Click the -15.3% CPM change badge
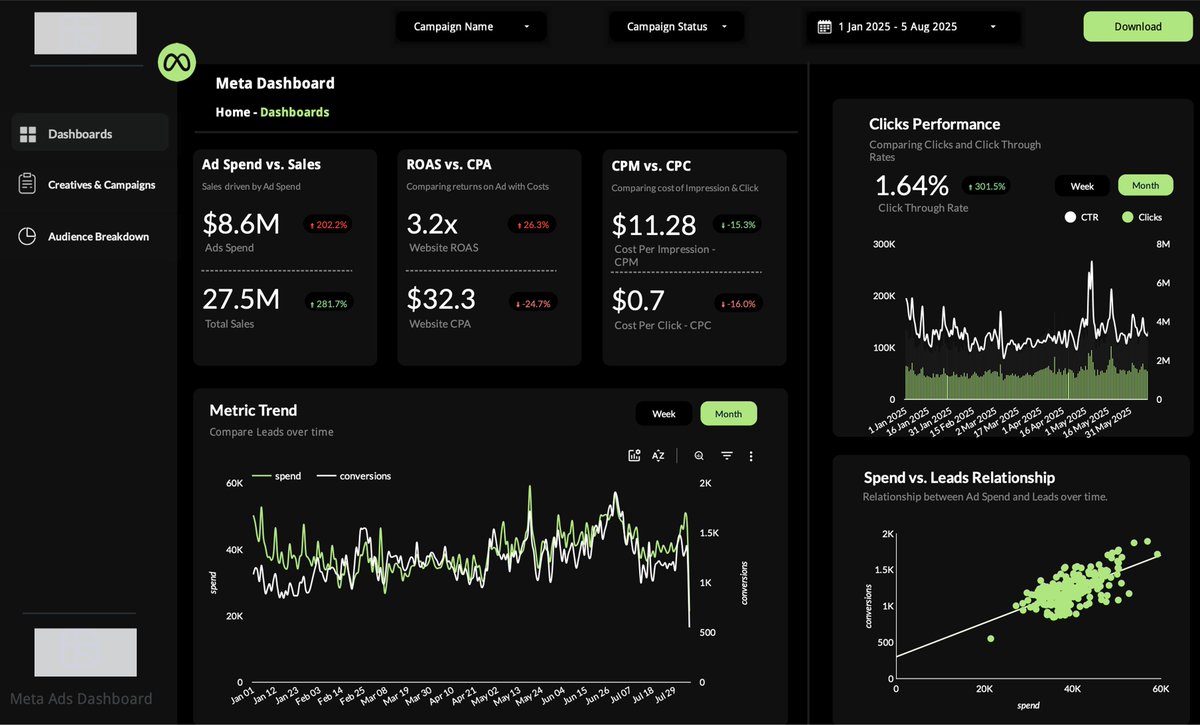The height and width of the screenshot is (725, 1200). click(738, 224)
